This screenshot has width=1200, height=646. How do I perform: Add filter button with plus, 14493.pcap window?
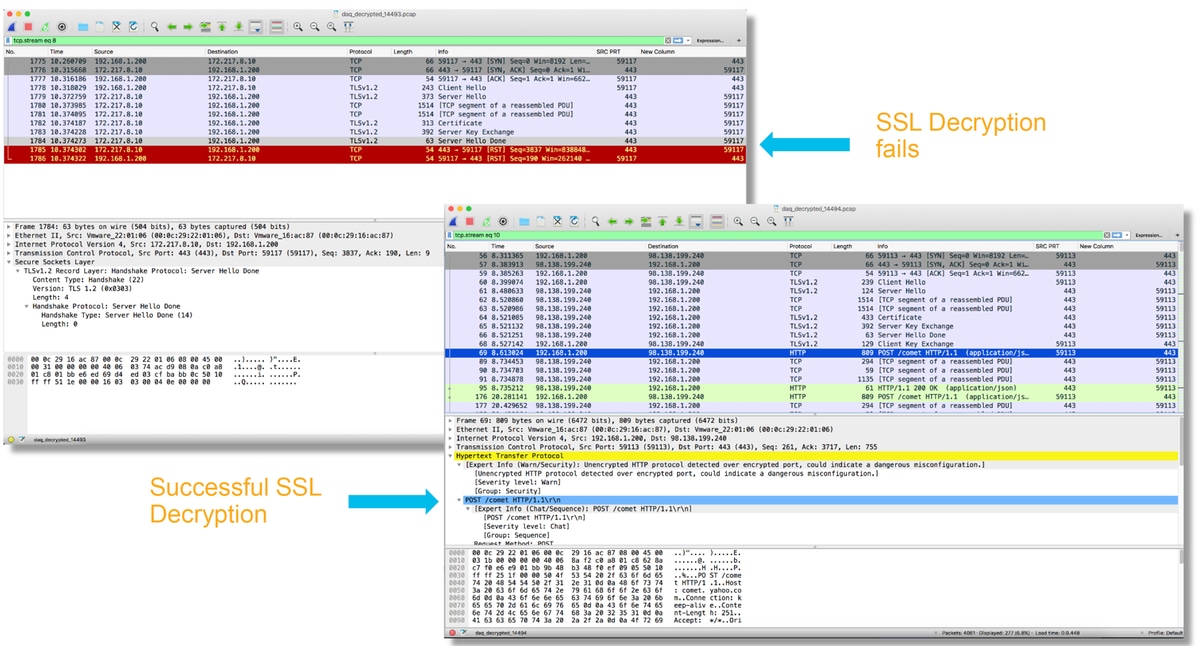(x=739, y=40)
